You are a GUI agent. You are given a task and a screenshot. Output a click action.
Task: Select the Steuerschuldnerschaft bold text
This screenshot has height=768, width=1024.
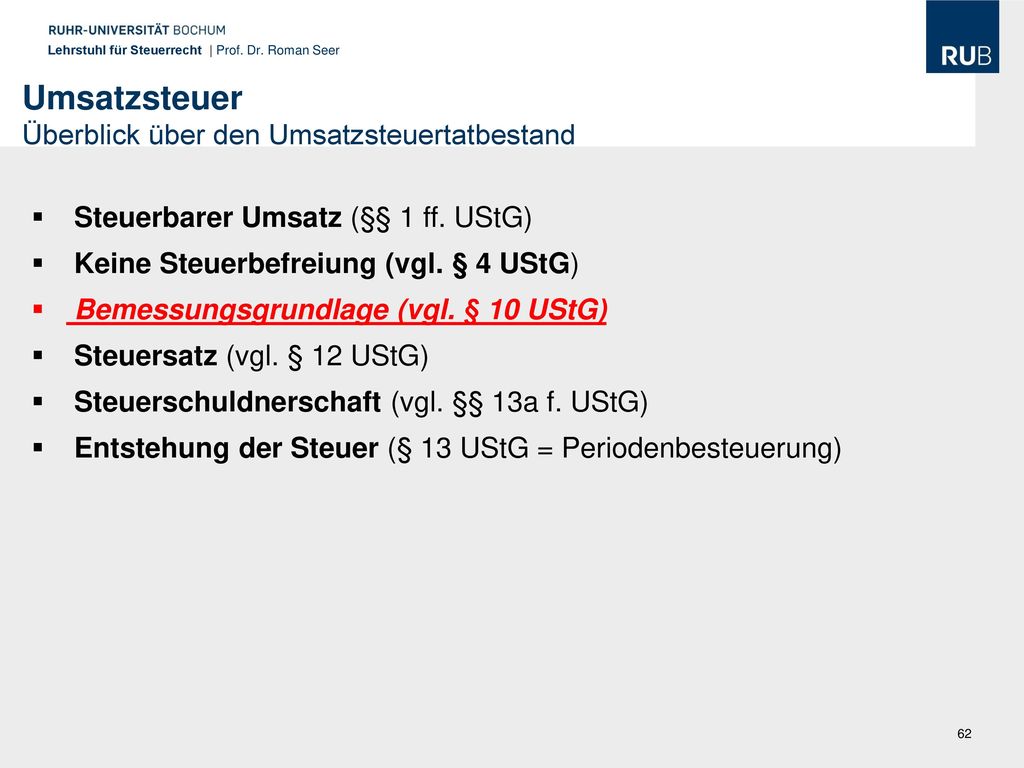pos(227,402)
